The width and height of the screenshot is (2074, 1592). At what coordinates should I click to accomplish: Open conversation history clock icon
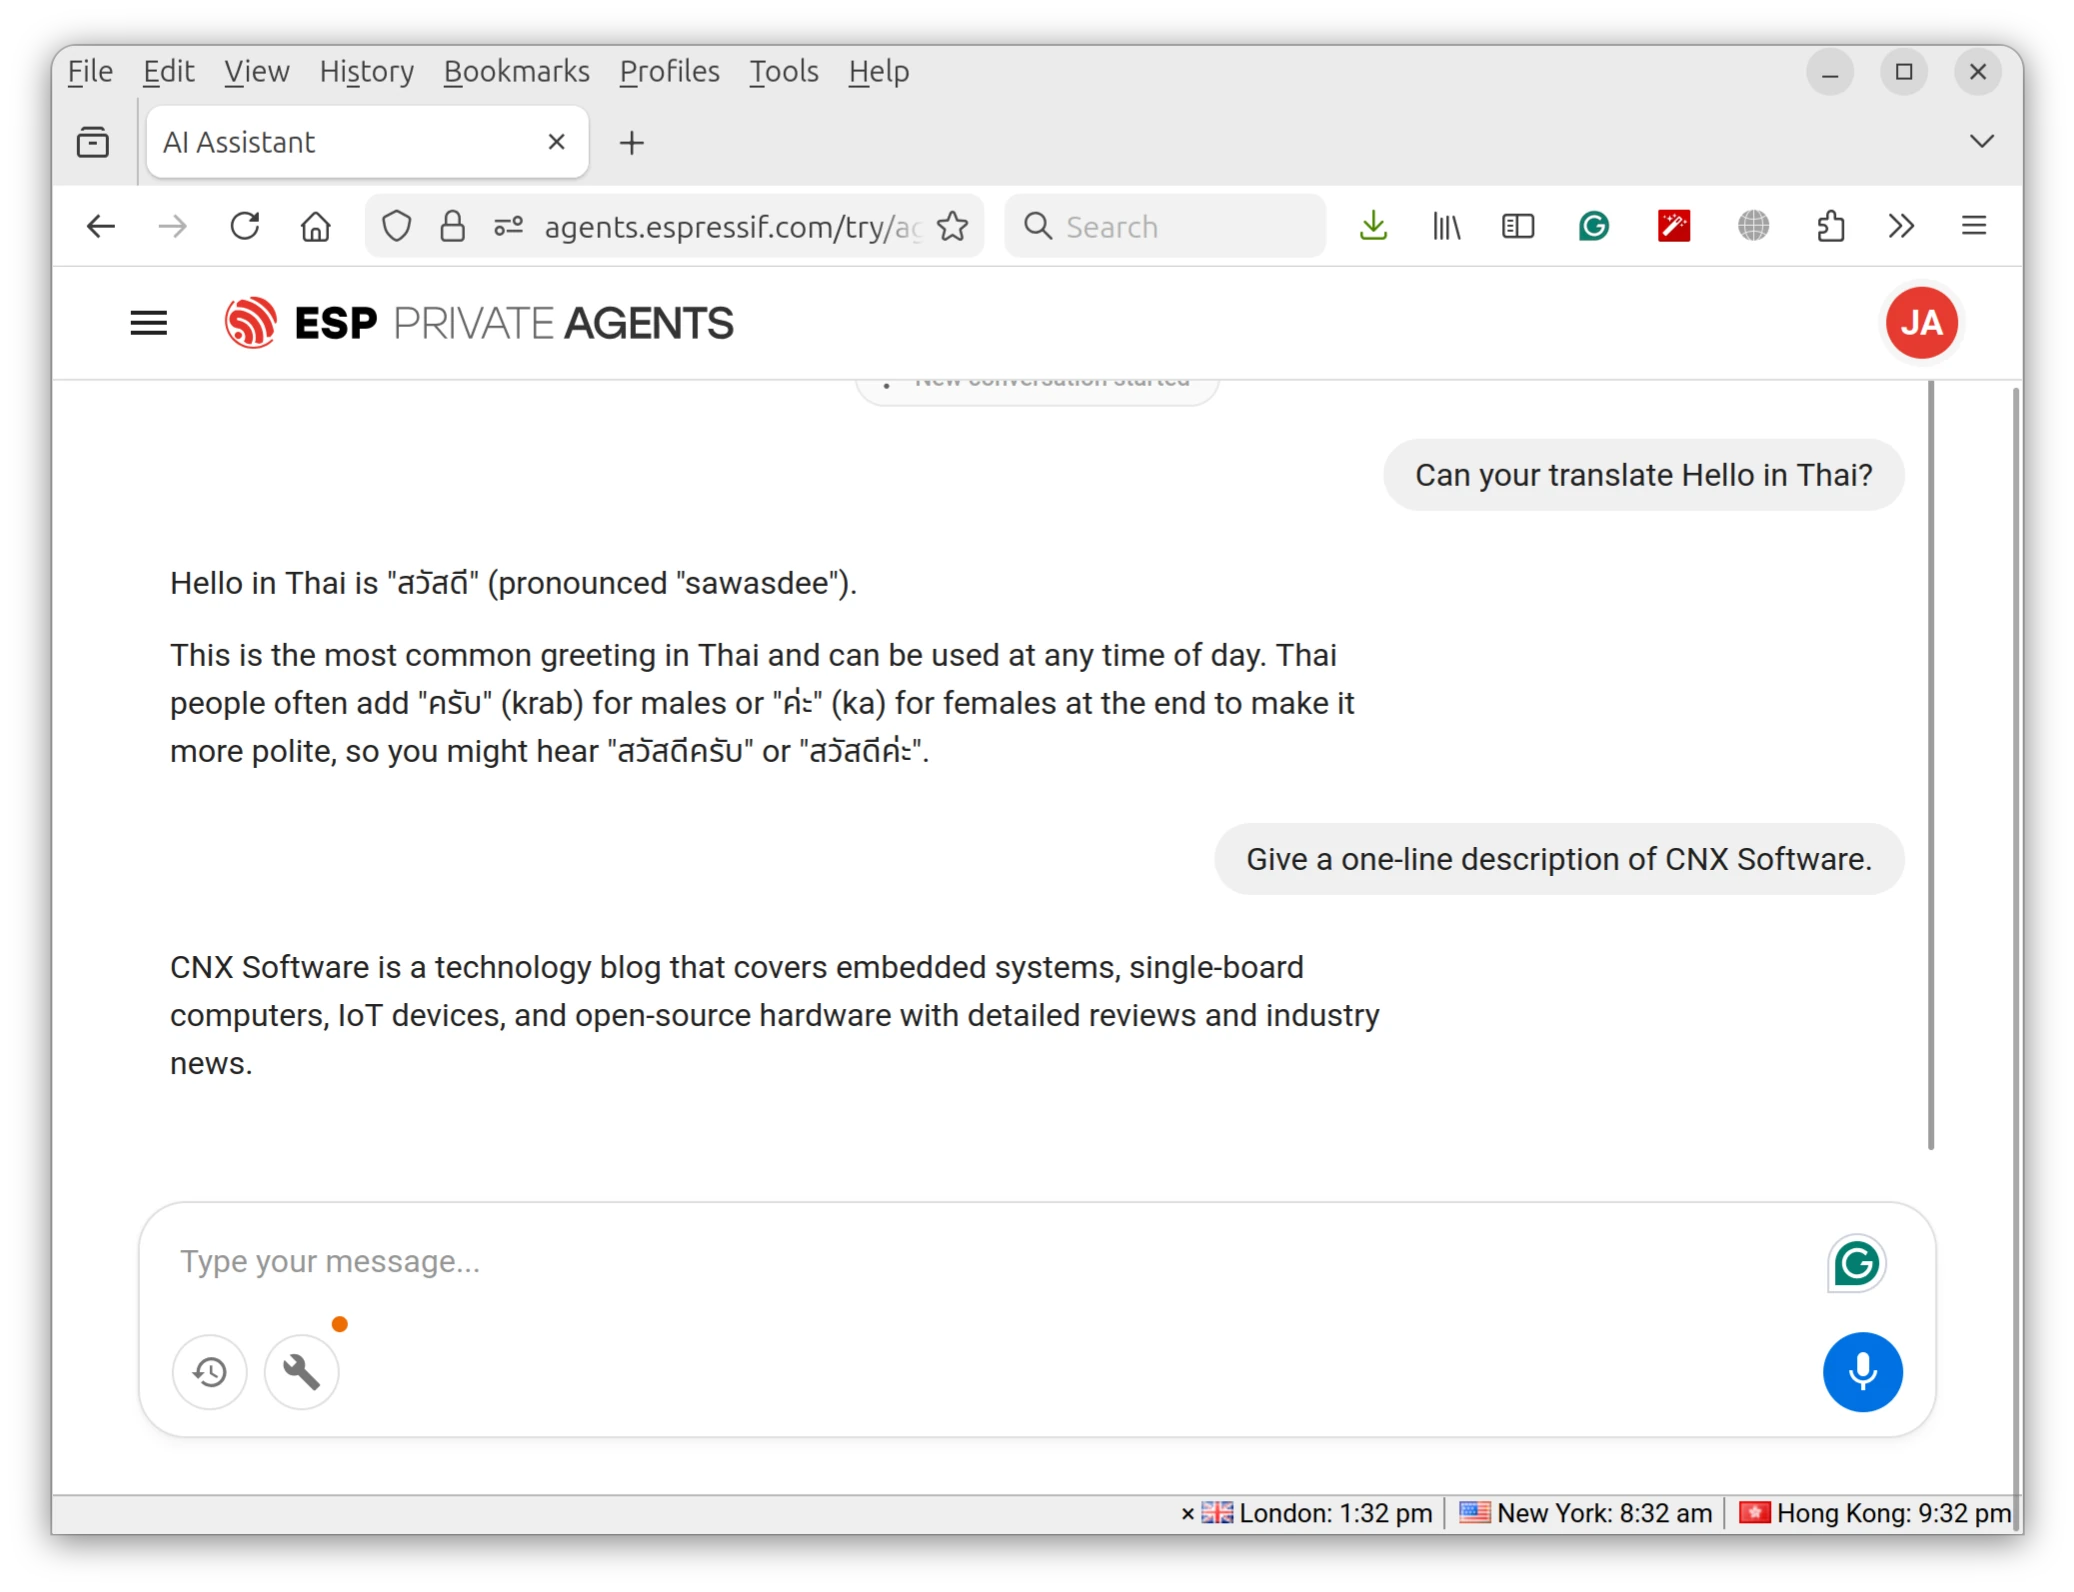click(210, 1371)
